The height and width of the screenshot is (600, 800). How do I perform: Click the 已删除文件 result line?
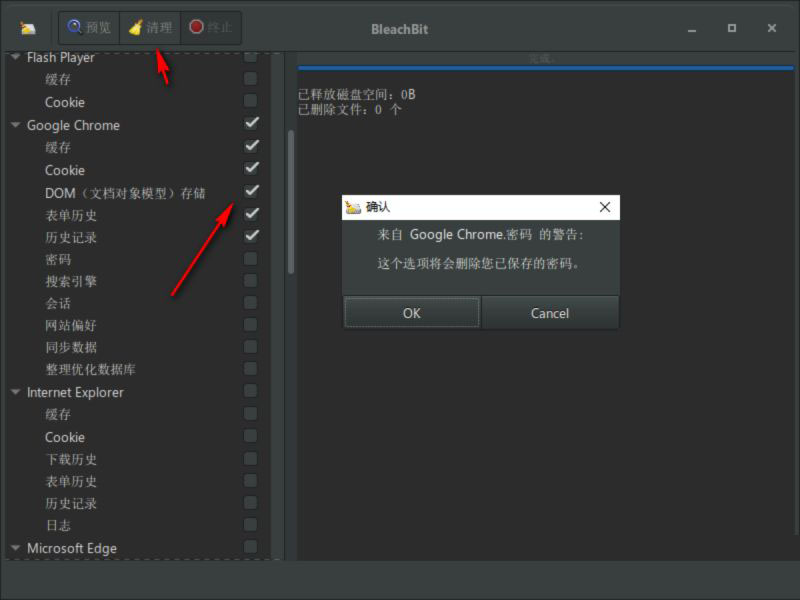(349, 110)
